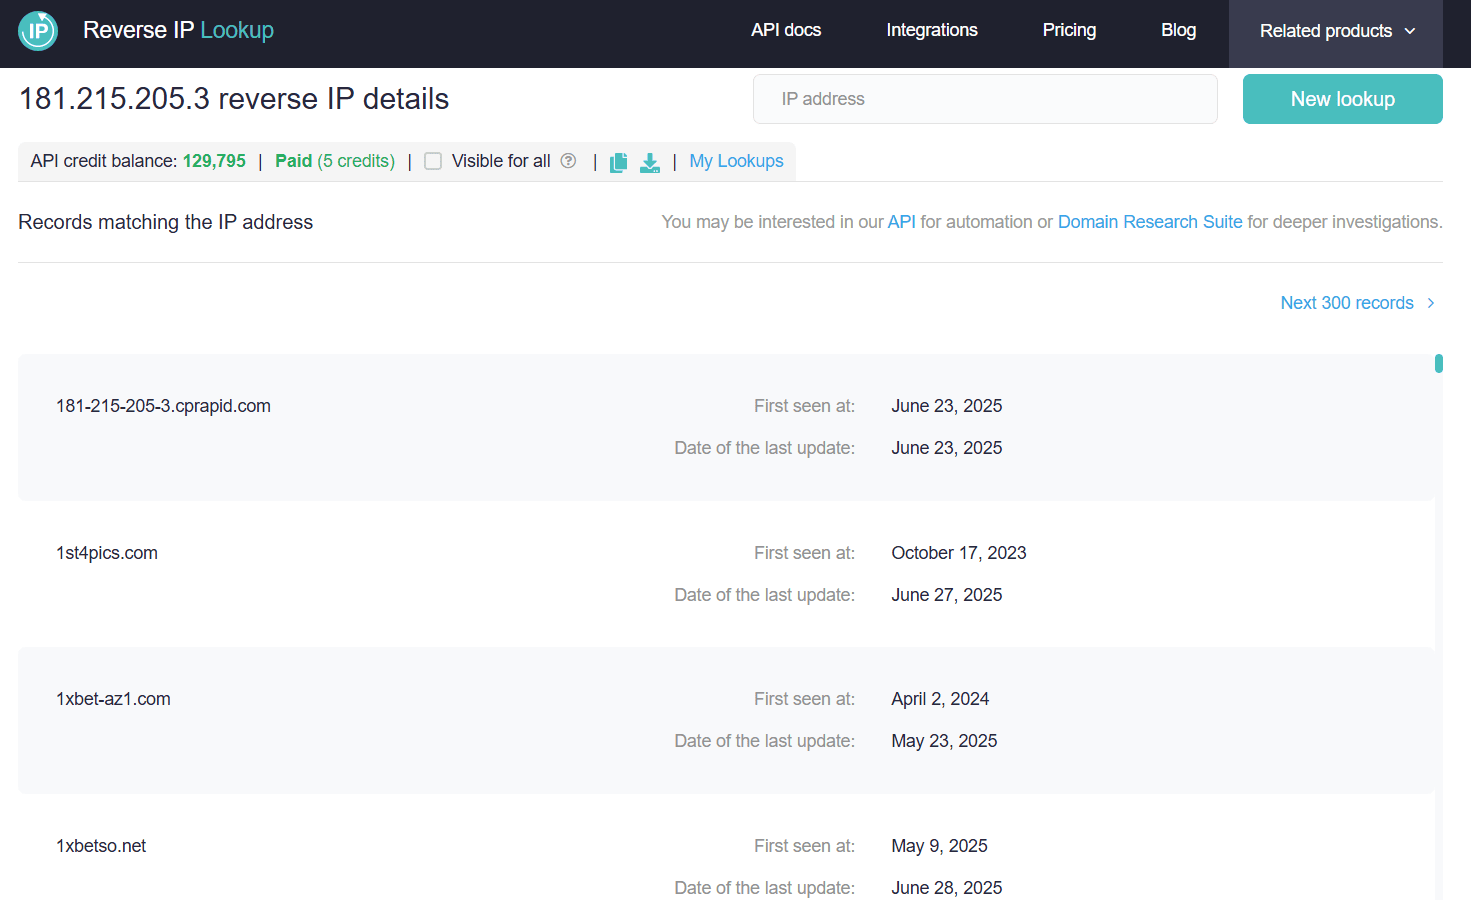Open the My Lookups link

click(x=736, y=161)
